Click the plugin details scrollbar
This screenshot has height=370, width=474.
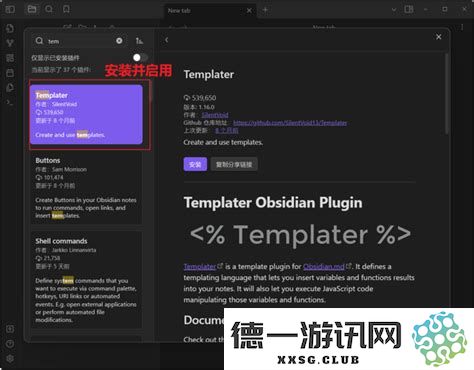pos(446,93)
